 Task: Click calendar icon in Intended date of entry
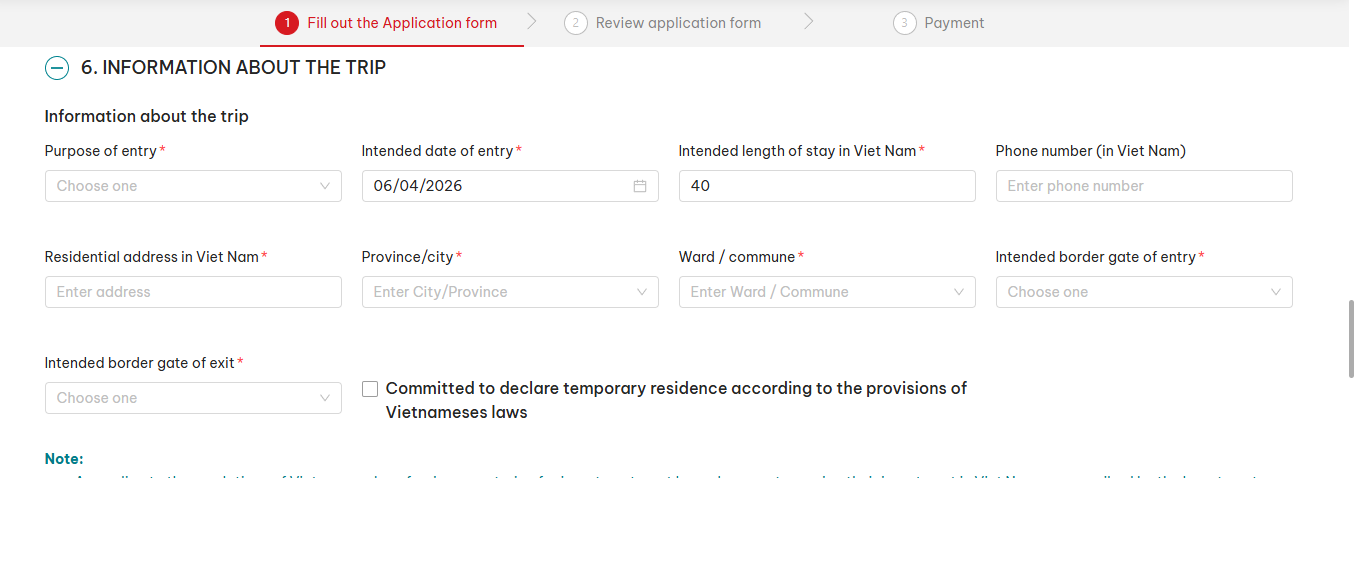(640, 186)
